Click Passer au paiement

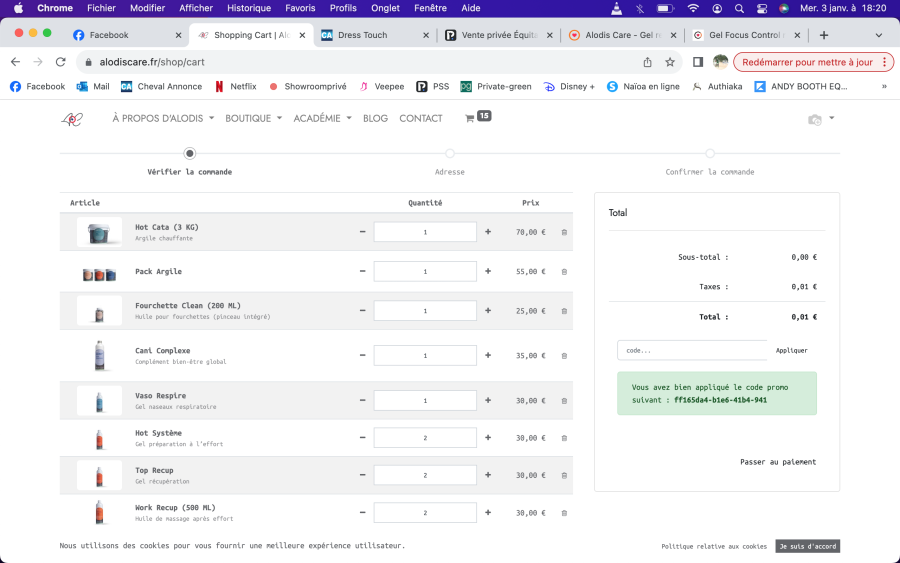[777, 462]
